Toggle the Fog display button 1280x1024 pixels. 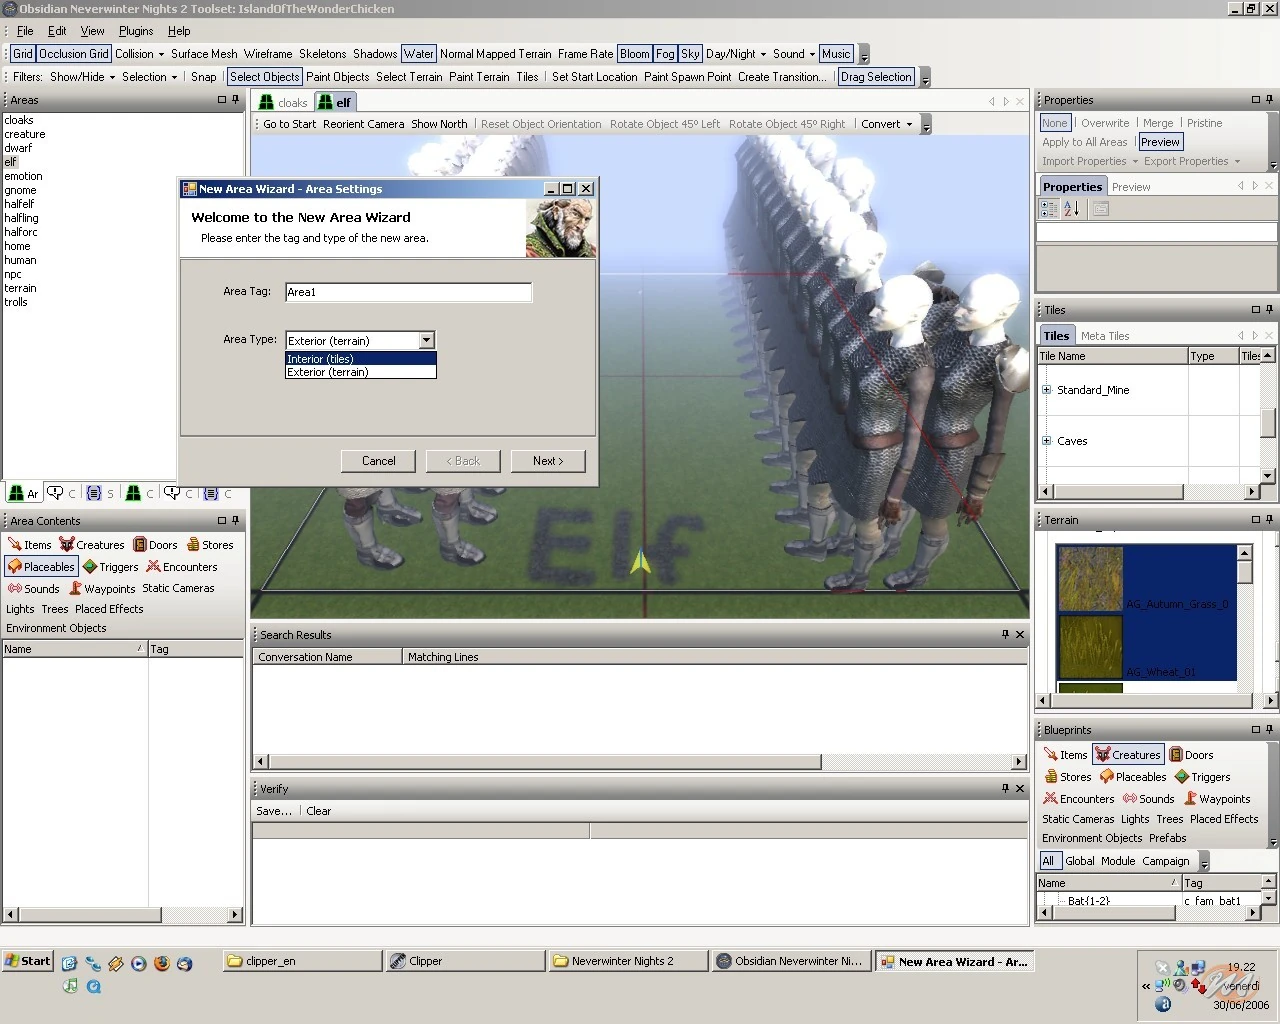coord(665,54)
